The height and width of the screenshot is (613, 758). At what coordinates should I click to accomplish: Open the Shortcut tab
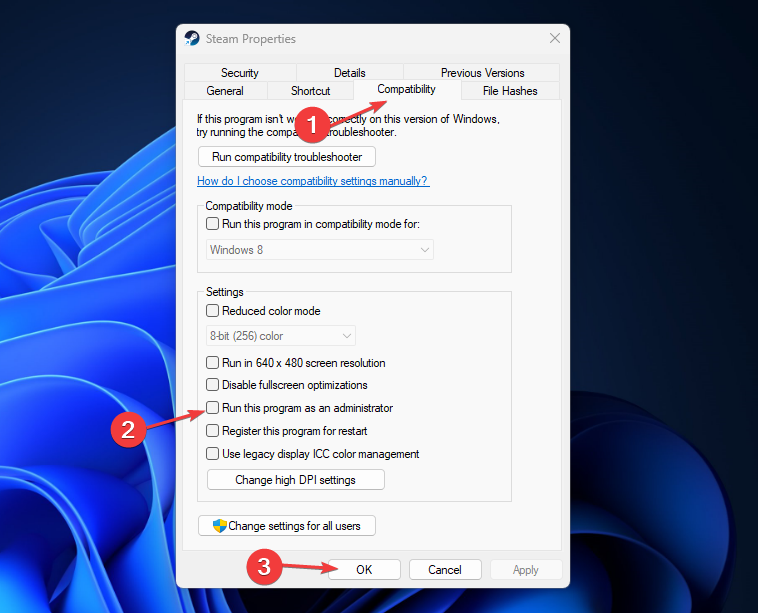pos(310,91)
